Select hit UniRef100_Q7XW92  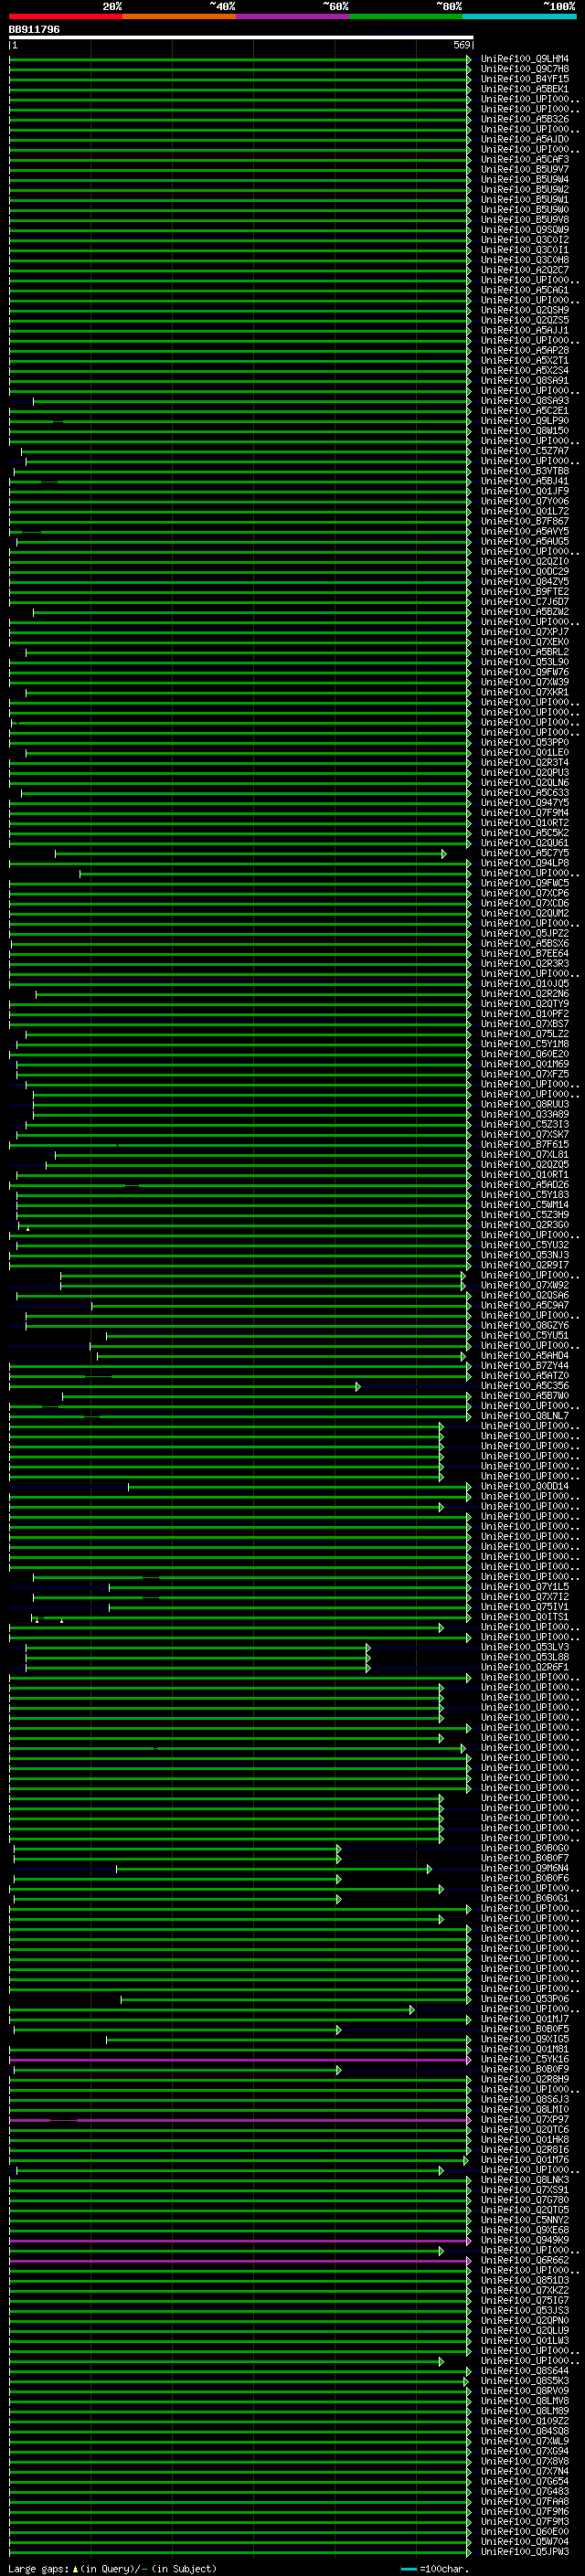pyautogui.click(x=525, y=1285)
